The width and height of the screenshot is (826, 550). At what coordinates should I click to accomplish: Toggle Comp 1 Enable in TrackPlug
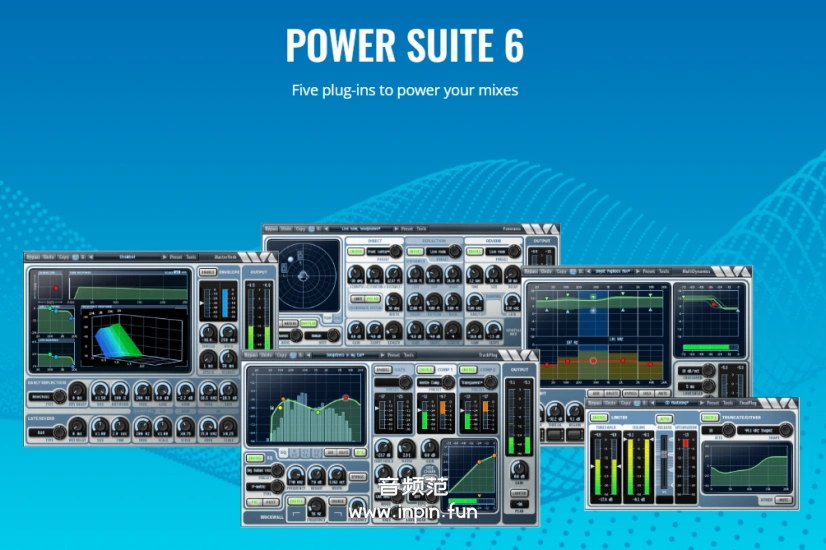[425, 369]
